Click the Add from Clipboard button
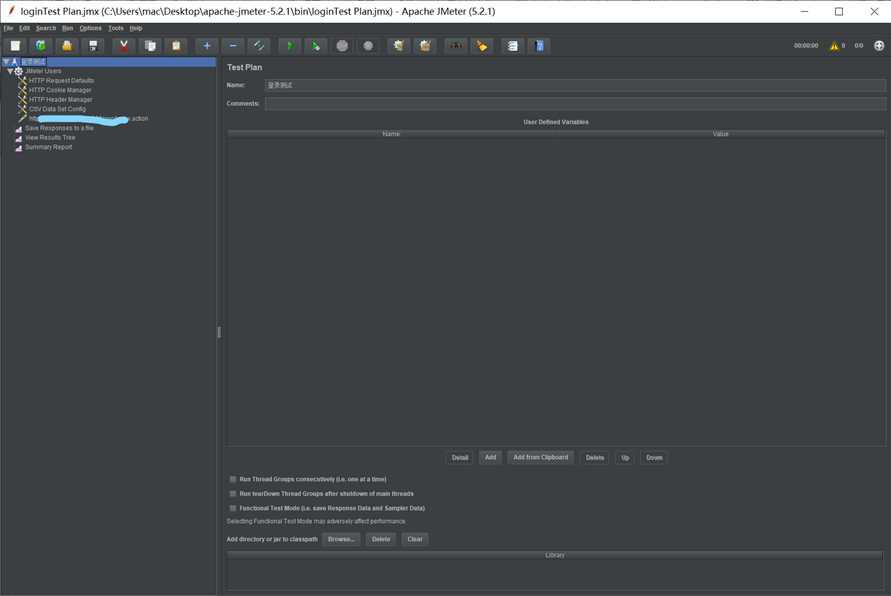Viewport: 891px width, 596px height. (540, 457)
